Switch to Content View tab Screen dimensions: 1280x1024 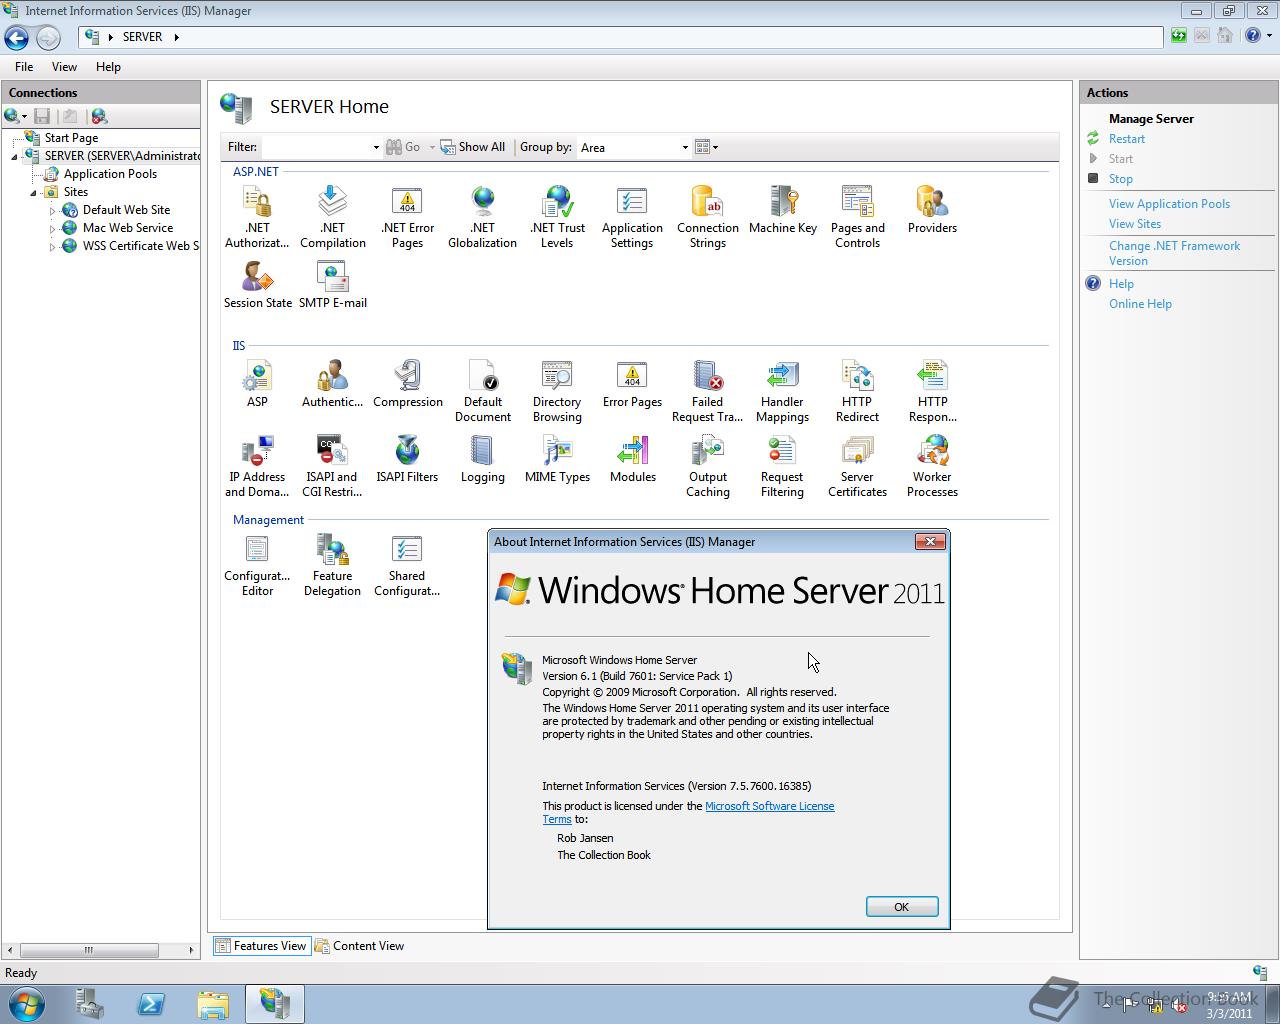pos(359,946)
